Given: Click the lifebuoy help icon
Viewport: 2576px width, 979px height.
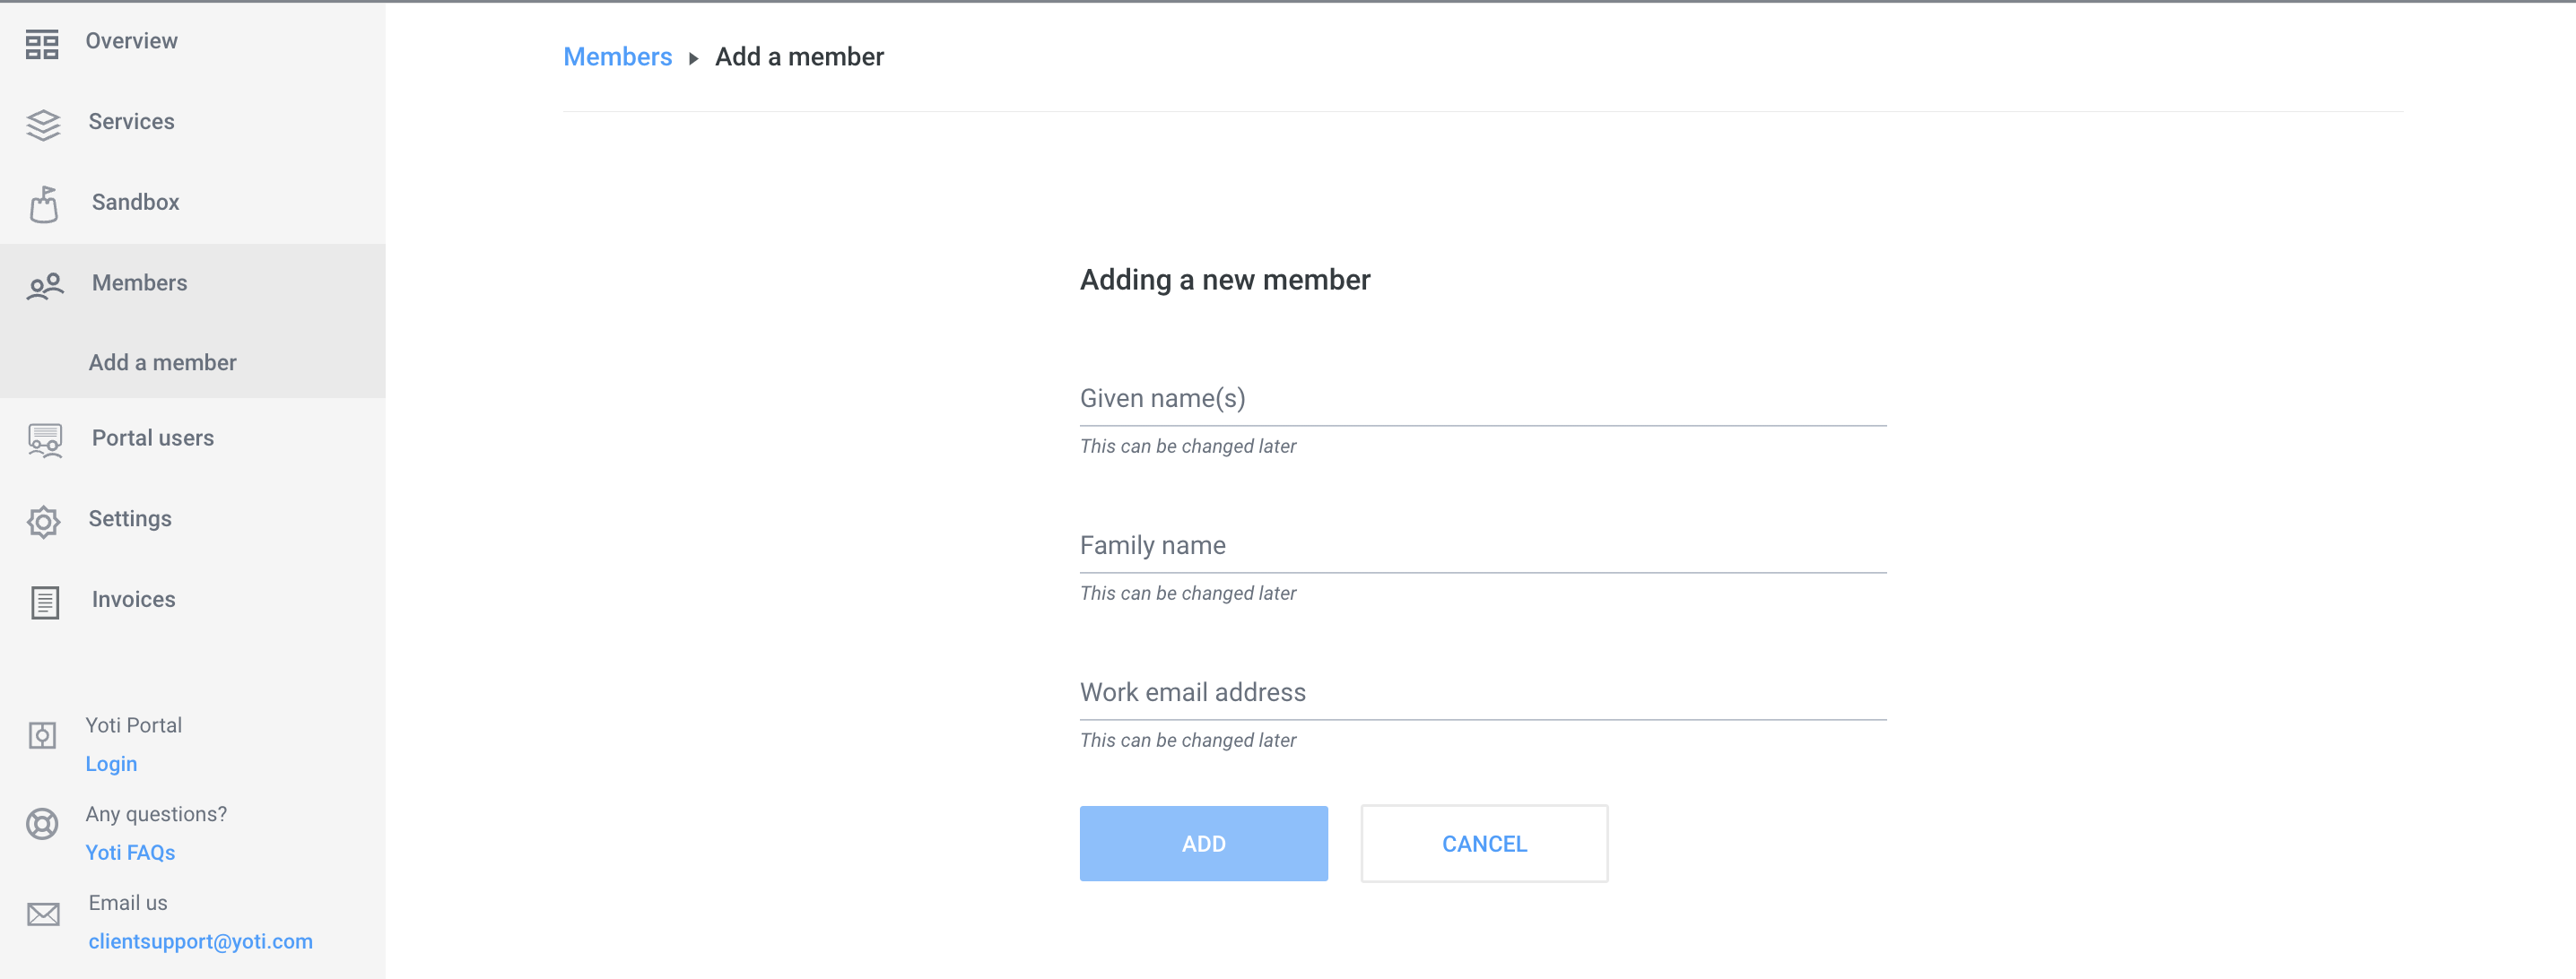Looking at the screenshot, I should pos(42,824).
